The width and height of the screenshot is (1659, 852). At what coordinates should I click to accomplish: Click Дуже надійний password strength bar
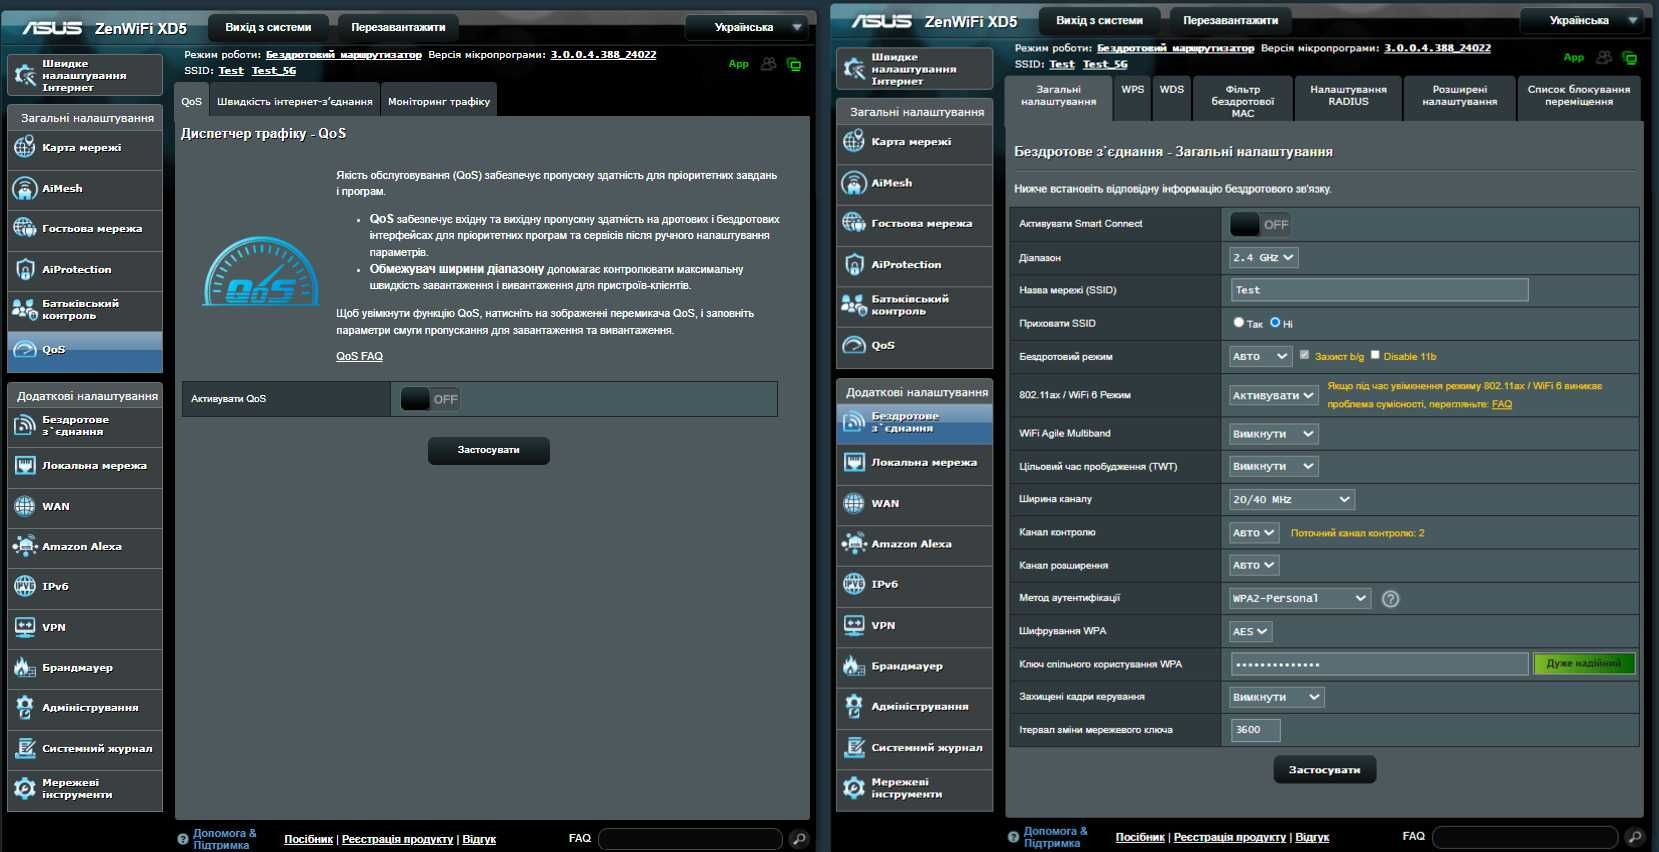(x=1584, y=663)
